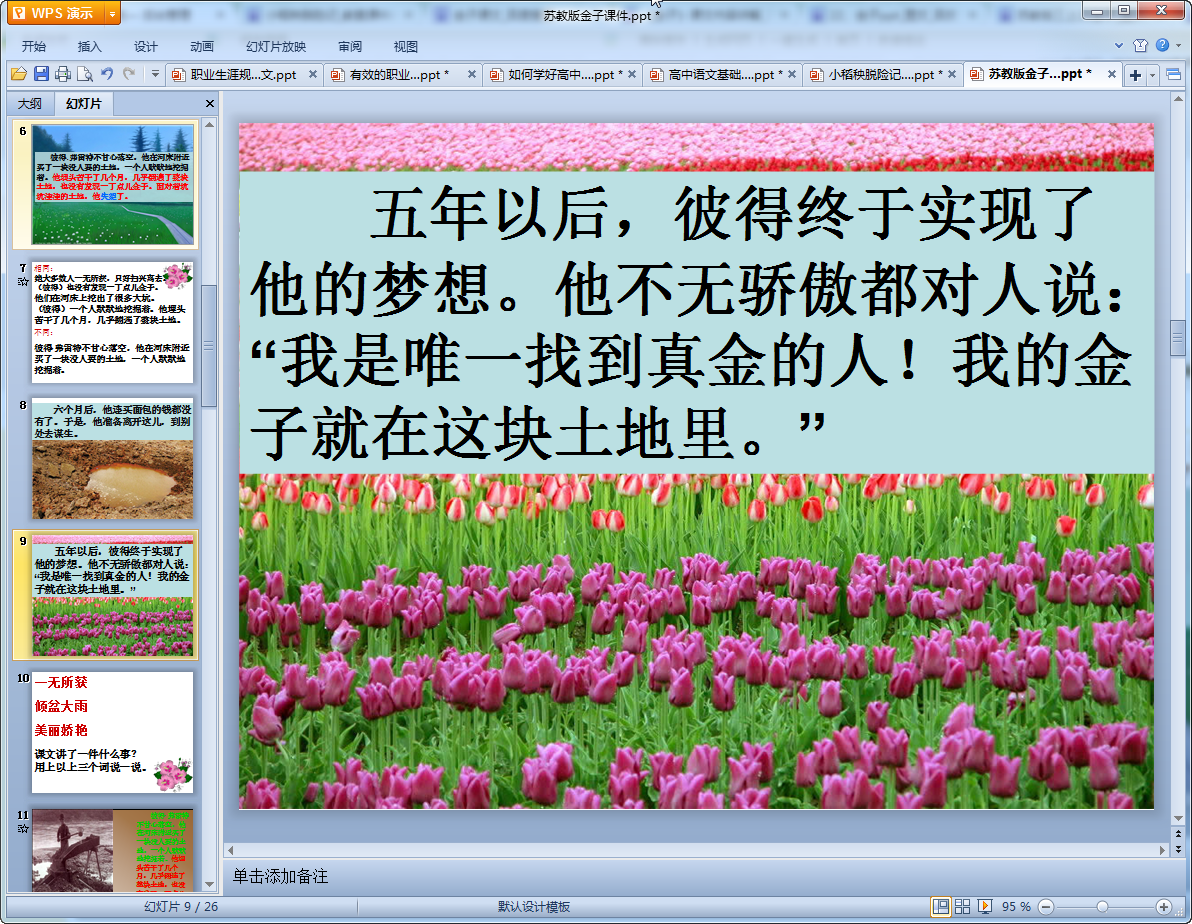This screenshot has width=1192, height=924.
Task: Close the 小稻秧脱险记....ppt document tab
Action: 952,75
